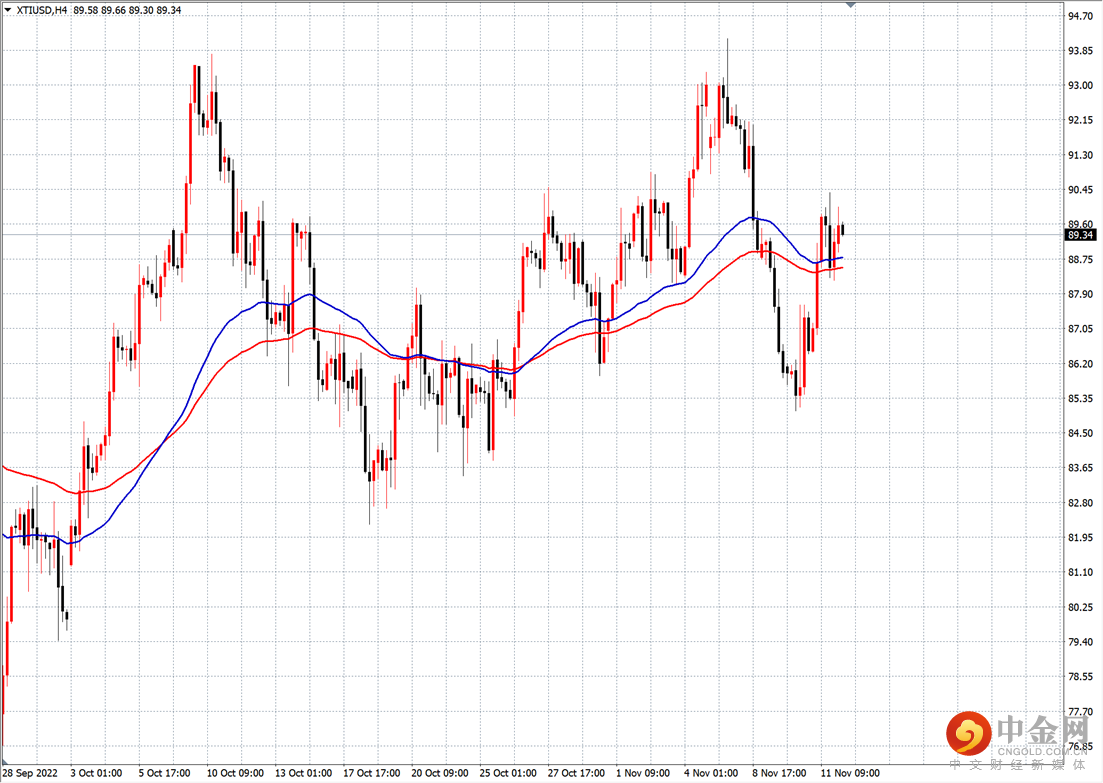This screenshot has height=783, width=1103.
Task: Click the 88.75 price axis label
Action: 1080,260
